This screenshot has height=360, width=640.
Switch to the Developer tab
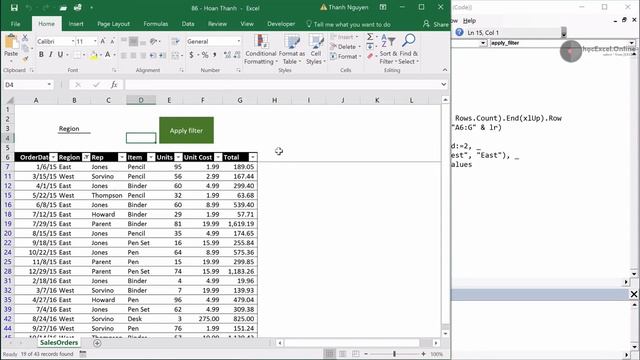click(x=281, y=24)
